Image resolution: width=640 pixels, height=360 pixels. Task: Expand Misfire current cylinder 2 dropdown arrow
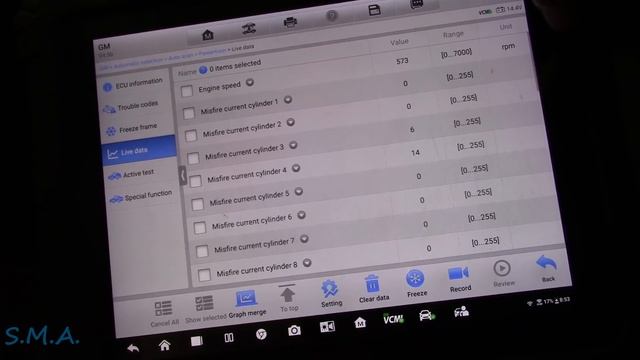pos(291,122)
